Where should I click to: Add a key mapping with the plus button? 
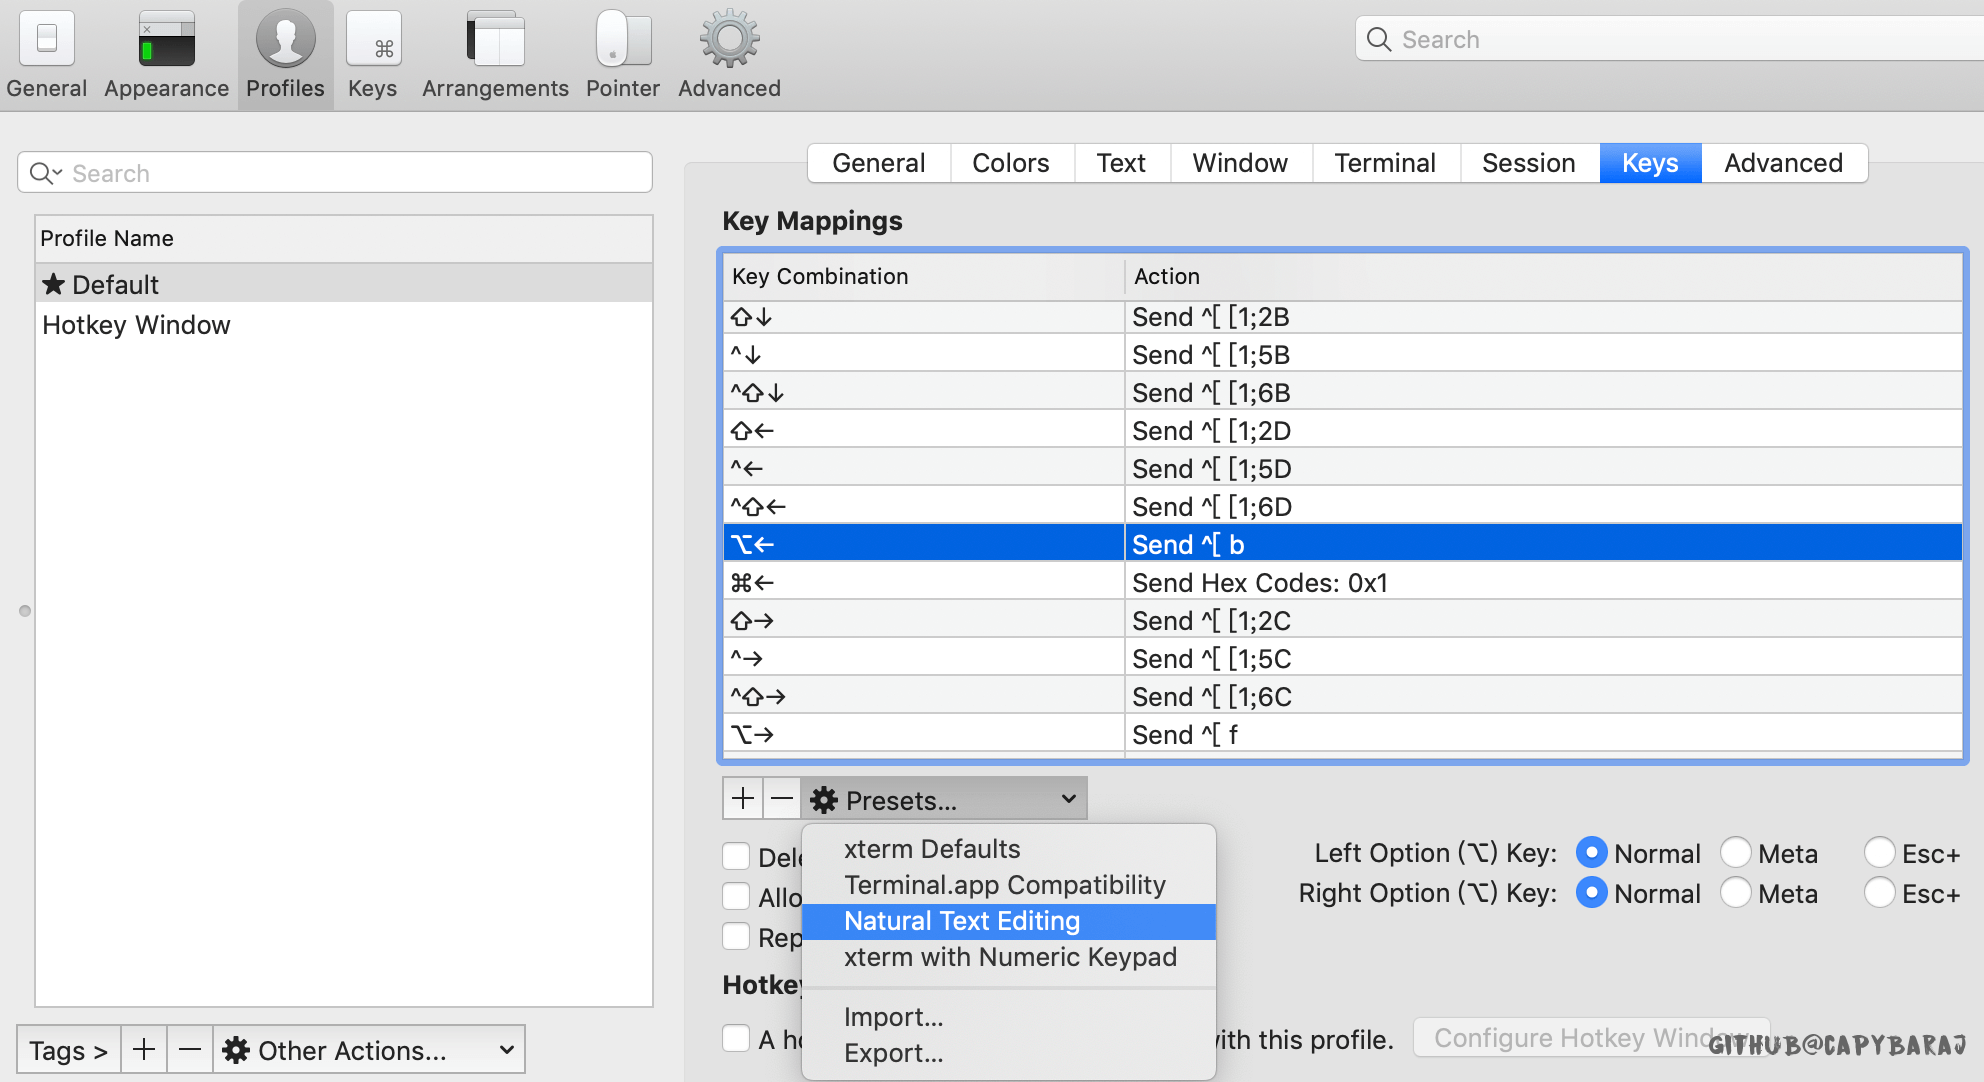pos(742,799)
